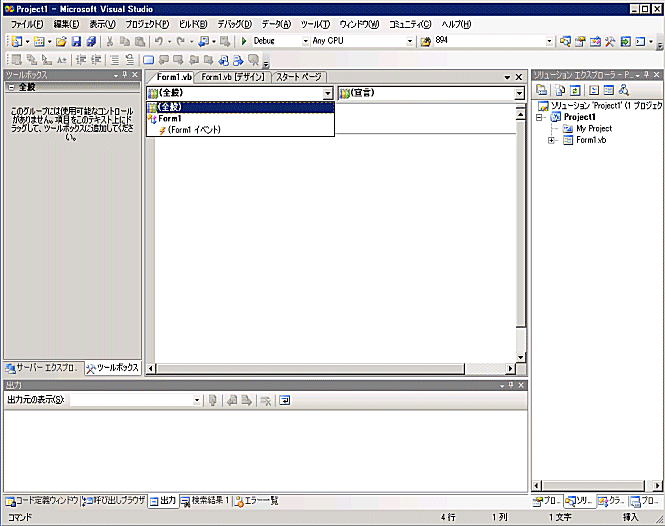This screenshot has width=665, height=526.
Task: Open the (宣言) method name dropdown
Action: click(x=520, y=93)
